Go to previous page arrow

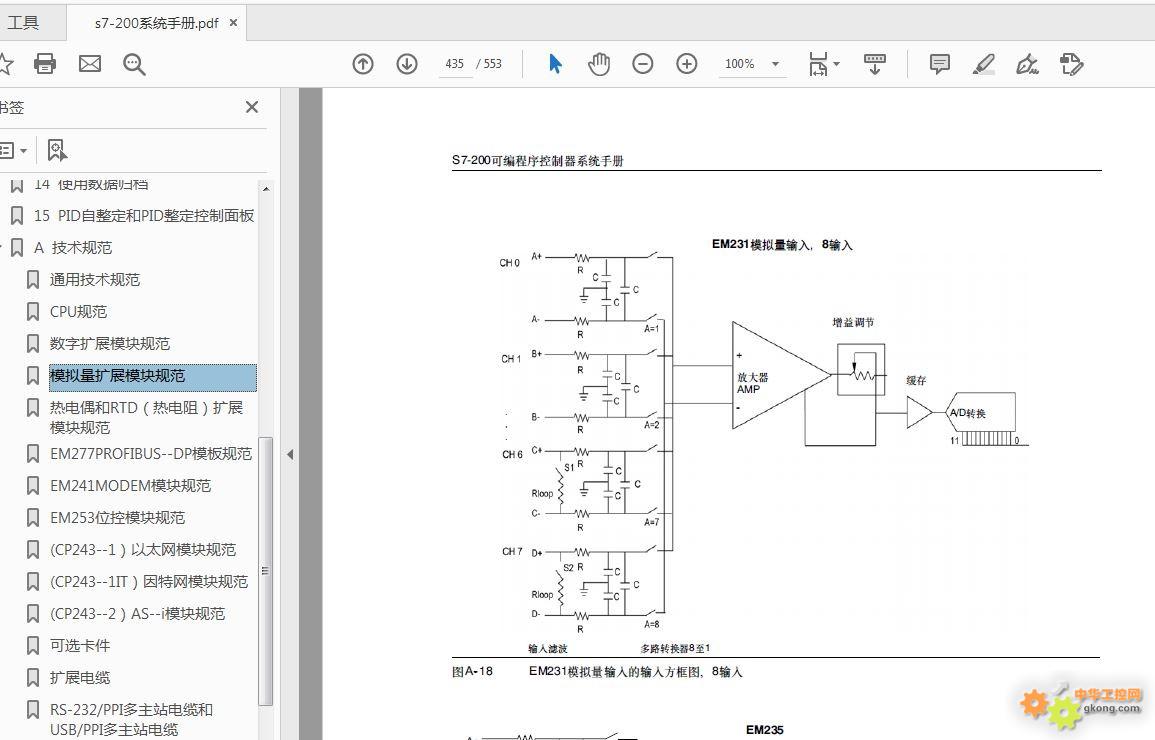coord(362,64)
